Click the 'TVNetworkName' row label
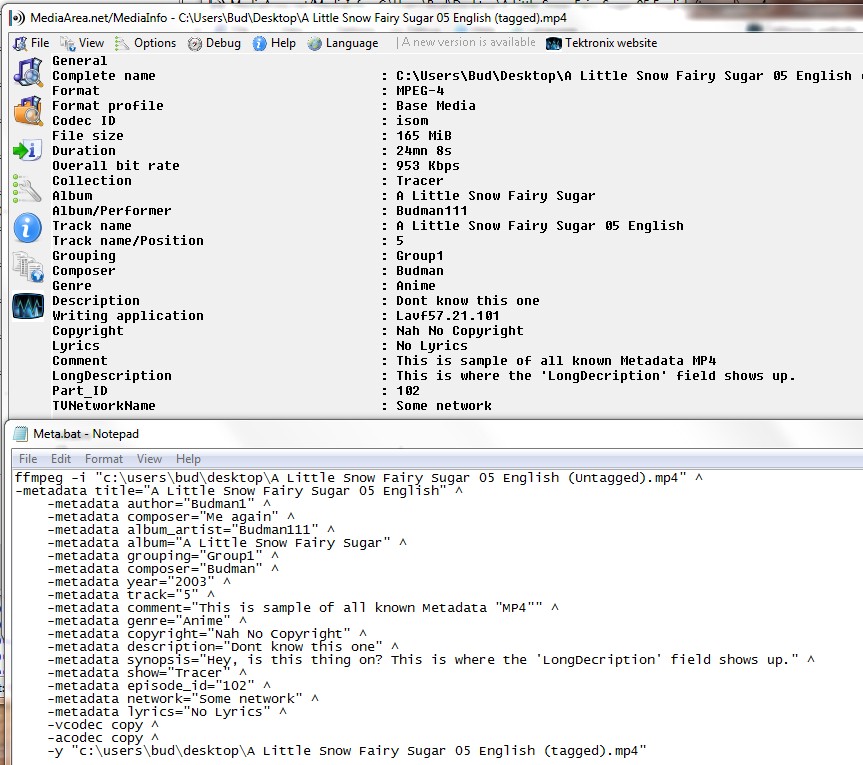 103,406
